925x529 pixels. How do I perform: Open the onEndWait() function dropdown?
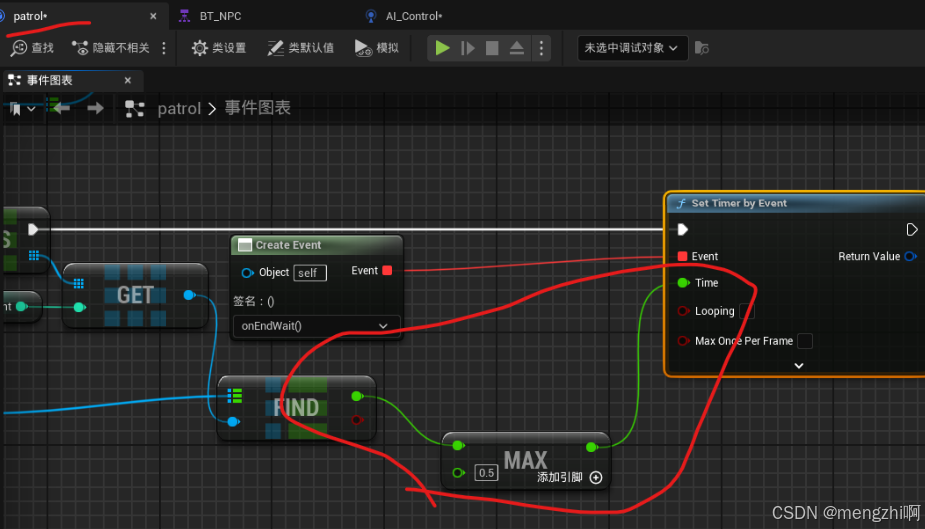coord(316,326)
